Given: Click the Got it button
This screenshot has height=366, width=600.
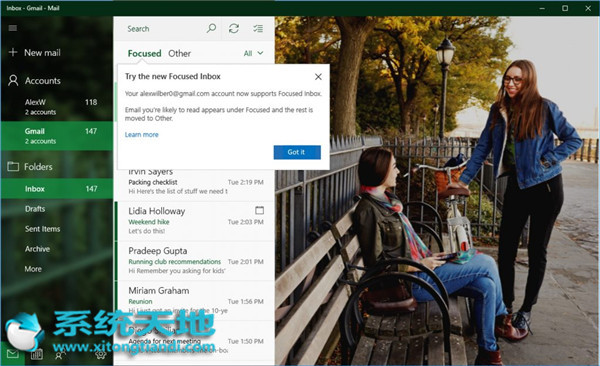Looking at the screenshot, I should [297, 152].
